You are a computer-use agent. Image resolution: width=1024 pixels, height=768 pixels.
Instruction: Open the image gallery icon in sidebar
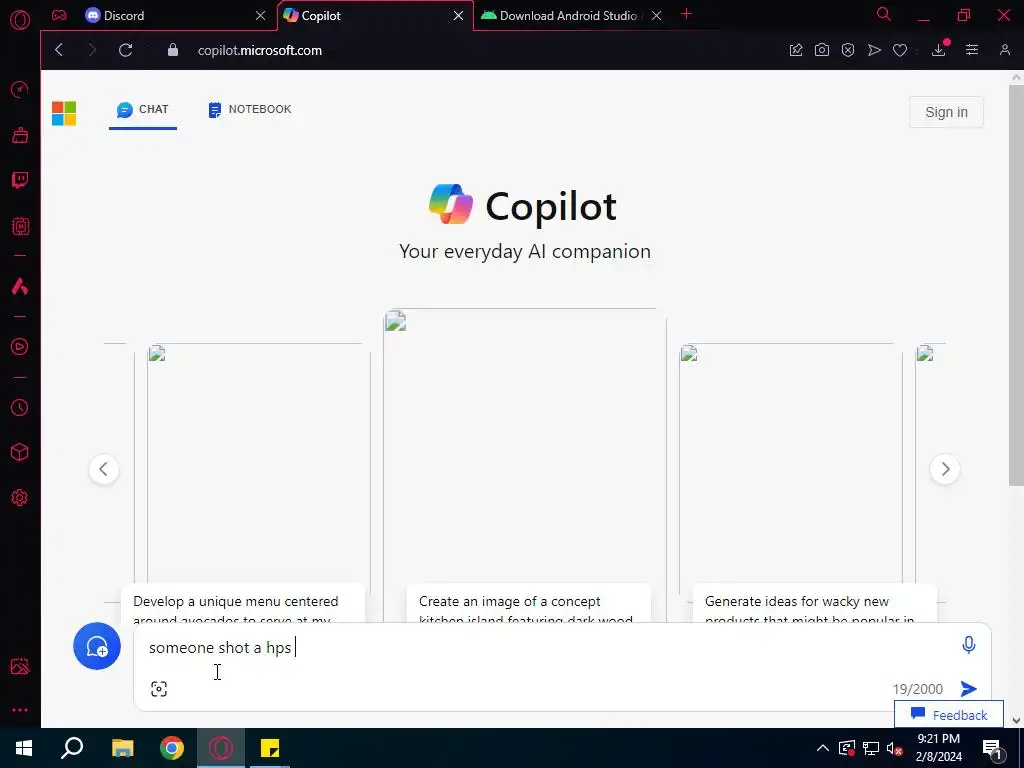20,666
